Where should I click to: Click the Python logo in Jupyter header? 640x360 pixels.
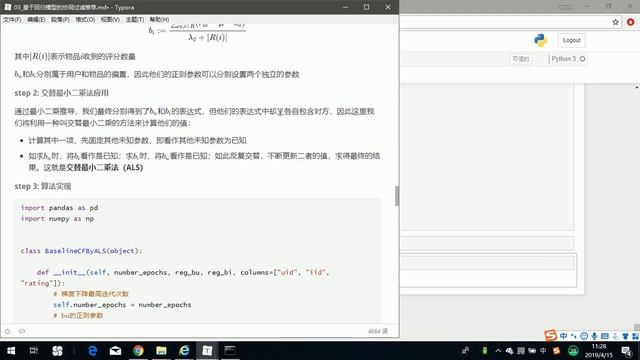click(540, 40)
